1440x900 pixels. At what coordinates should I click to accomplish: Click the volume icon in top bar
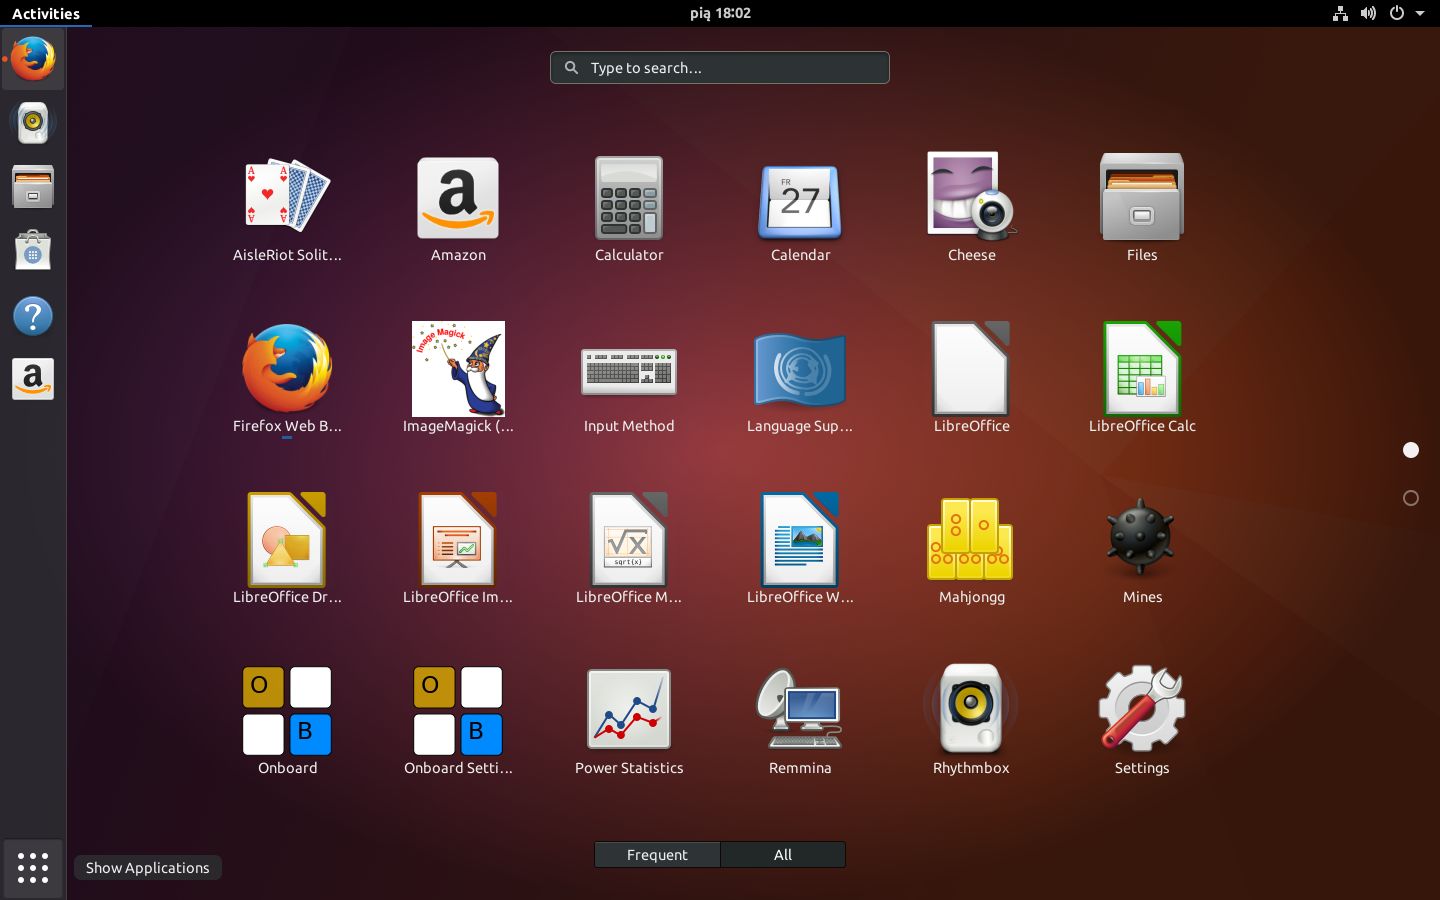click(x=1368, y=13)
